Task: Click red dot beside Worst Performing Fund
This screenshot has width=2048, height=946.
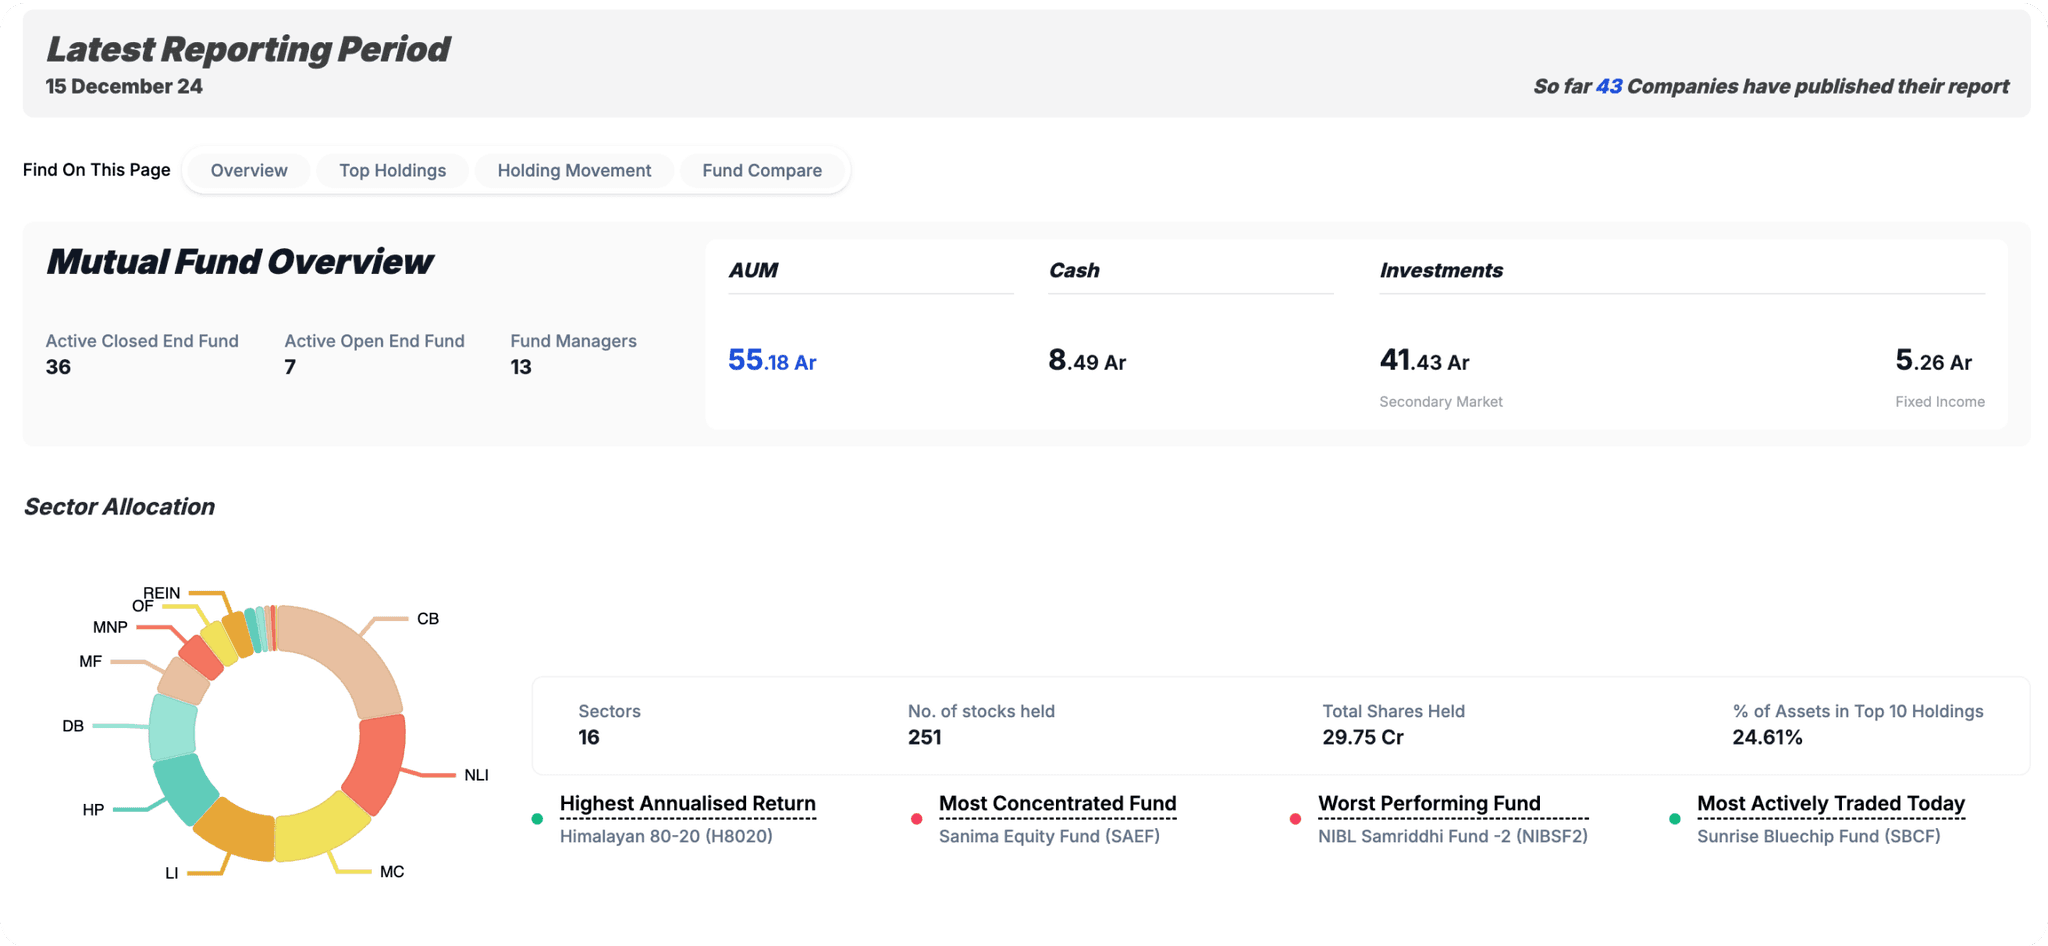Action: click(x=1295, y=819)
